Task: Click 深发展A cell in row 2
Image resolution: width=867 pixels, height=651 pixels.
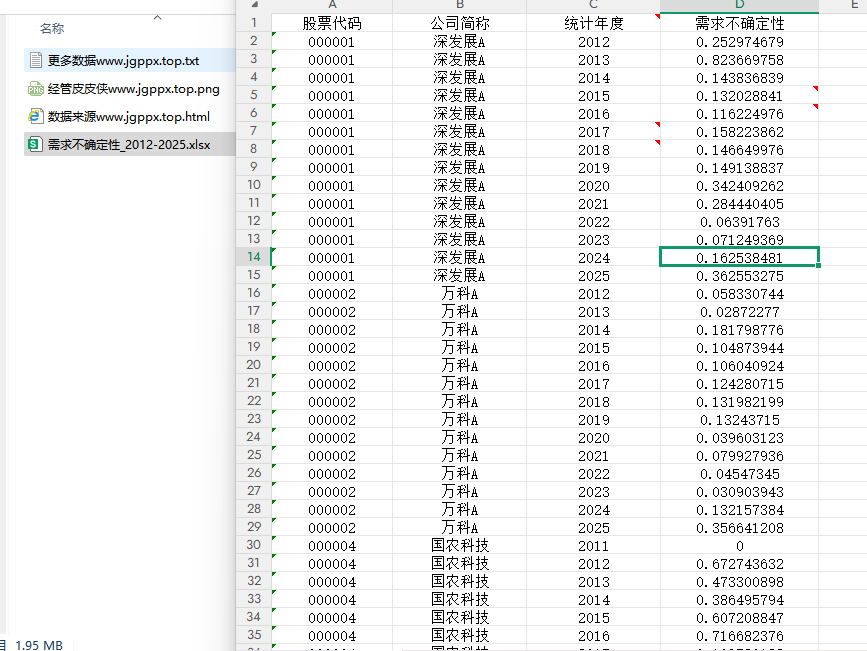Action: (459, 42)
